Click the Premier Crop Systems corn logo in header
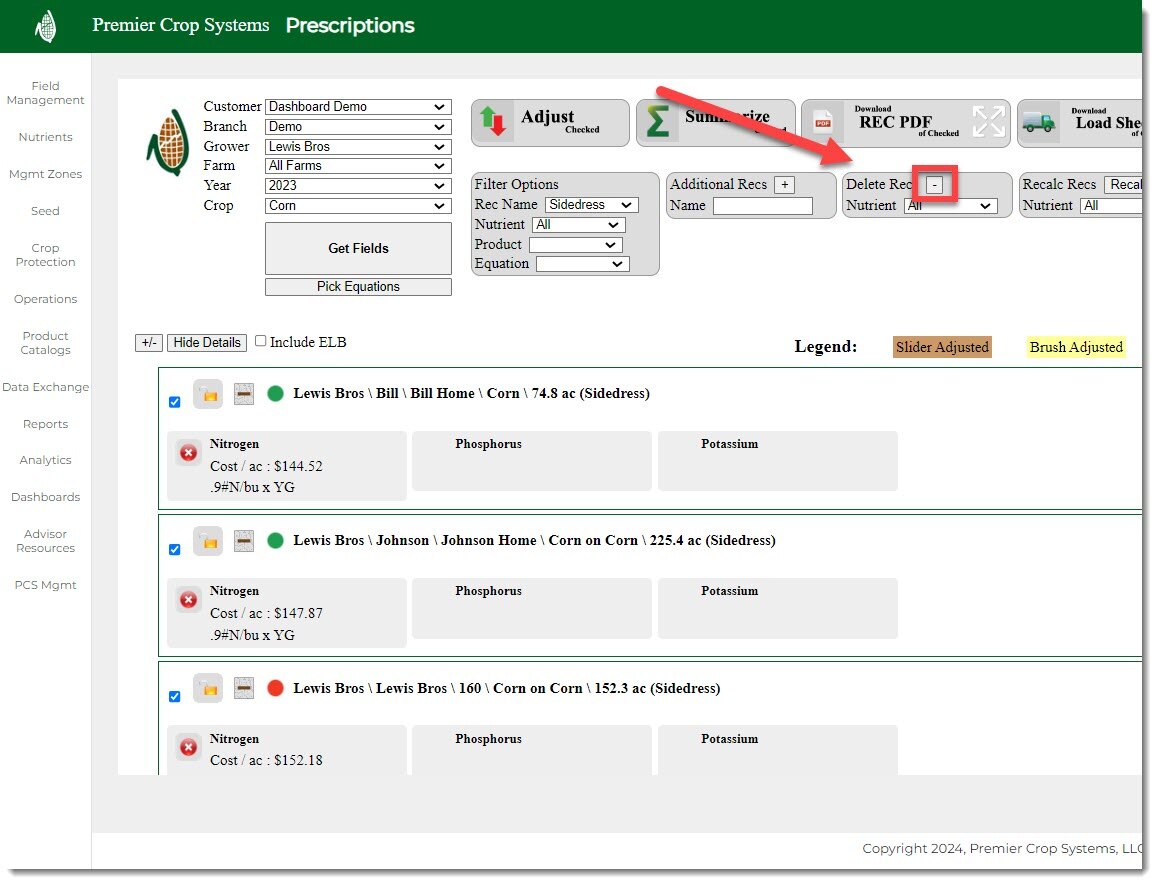The height and width of the screenshot is (884, 1157). pos(46,26)
